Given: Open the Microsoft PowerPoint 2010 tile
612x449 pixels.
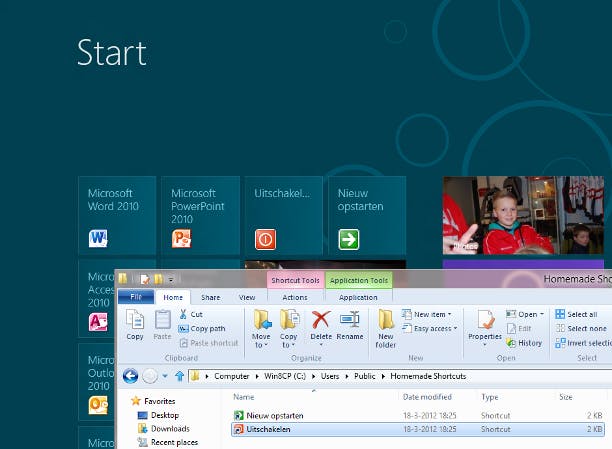Looking at the screenshot, I should tap(201, 216).
